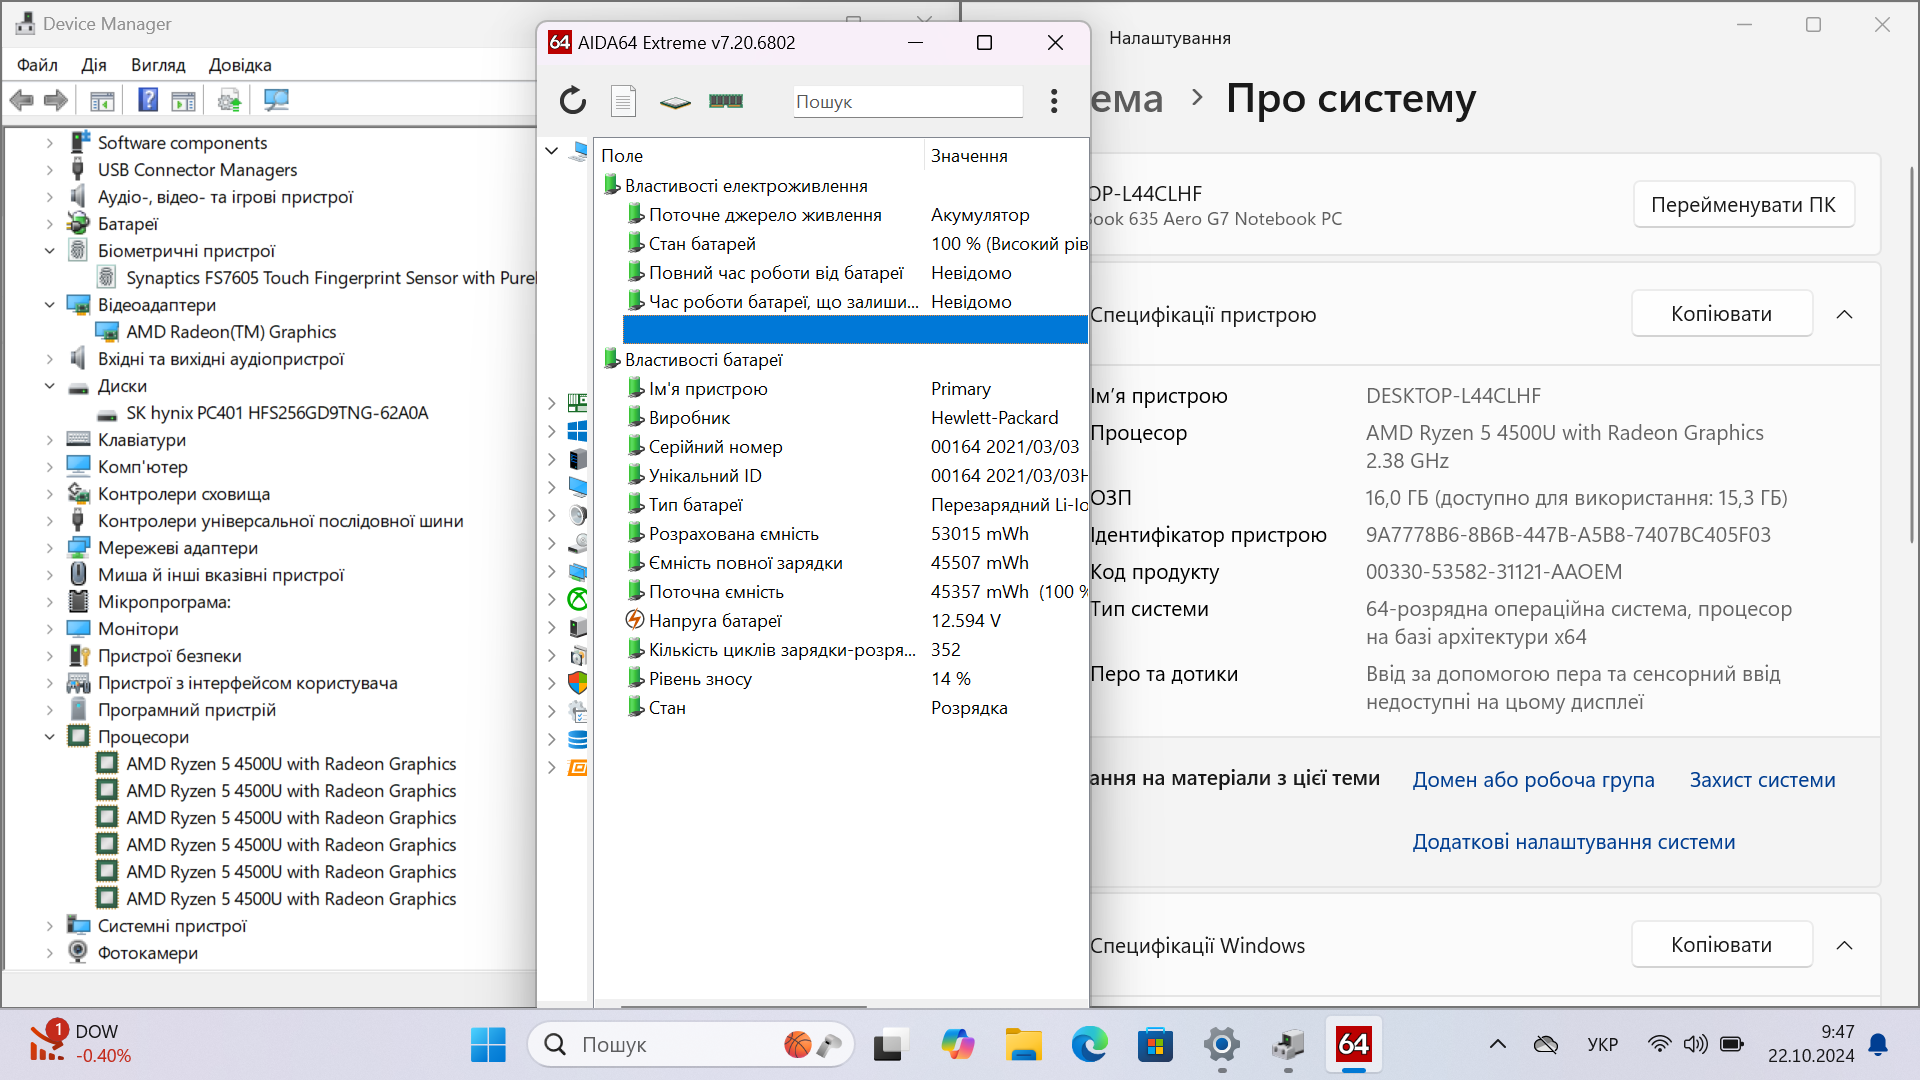Click the Settings window vertical scrollbar
Image resolution: width=1920 pixels, height=1080 pixels.
coord(1912,355)
